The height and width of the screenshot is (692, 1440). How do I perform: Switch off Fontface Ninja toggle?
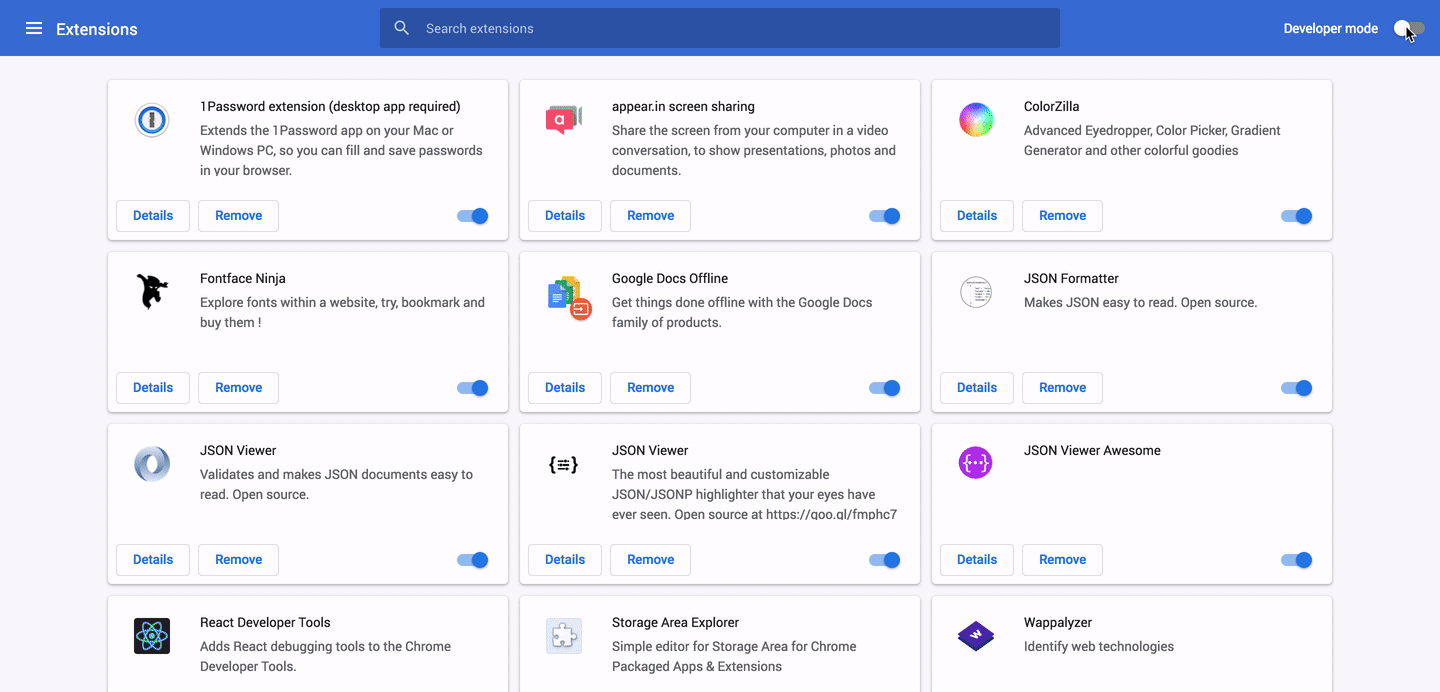473,388
